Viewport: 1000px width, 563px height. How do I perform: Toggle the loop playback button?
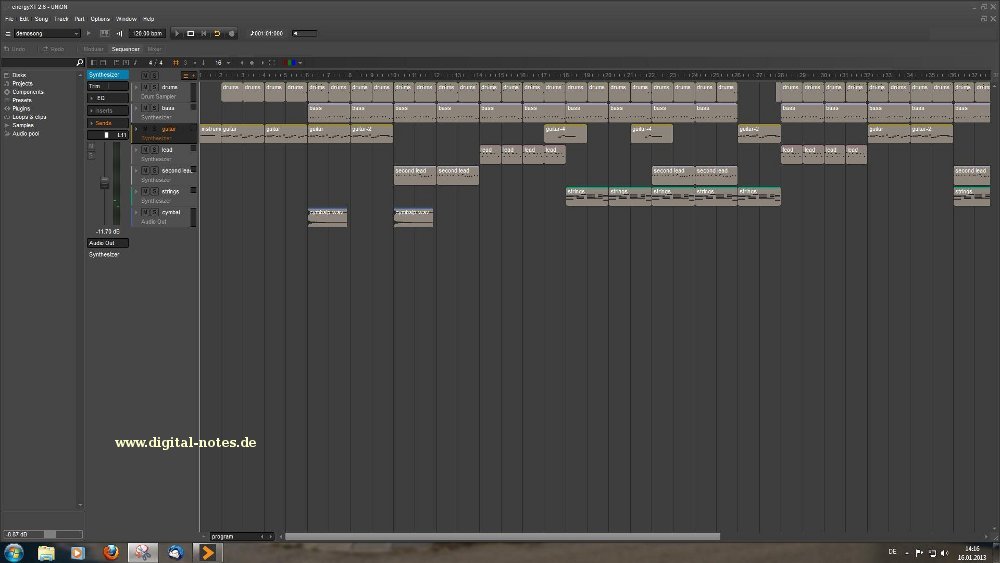[216, 33]
